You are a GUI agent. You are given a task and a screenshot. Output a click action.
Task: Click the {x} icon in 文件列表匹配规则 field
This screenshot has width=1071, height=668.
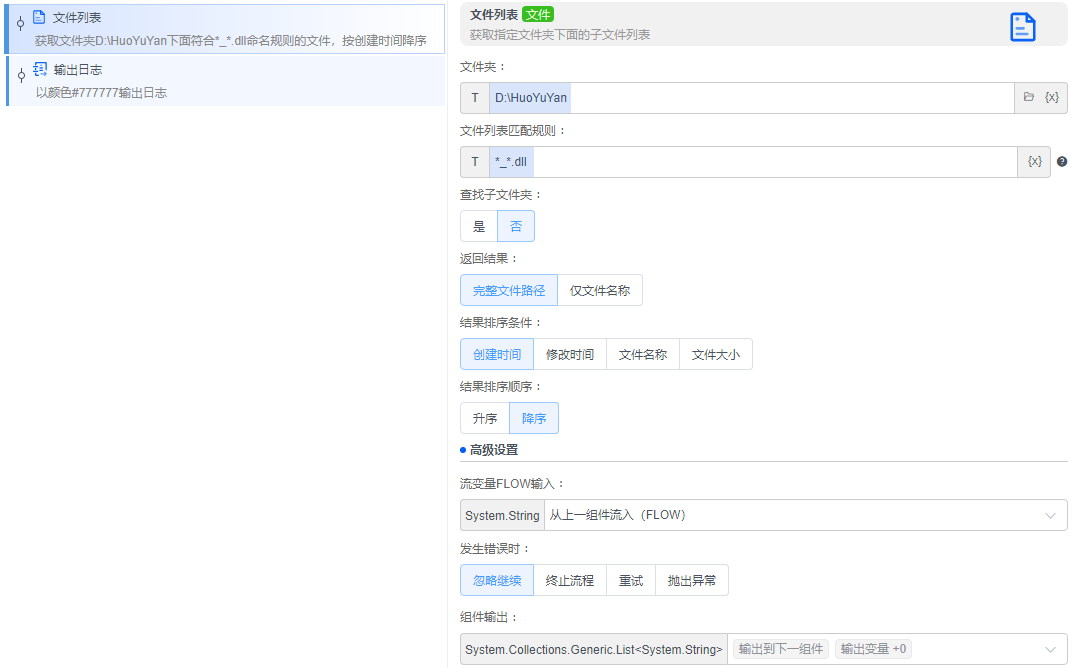pos(1033,161)
